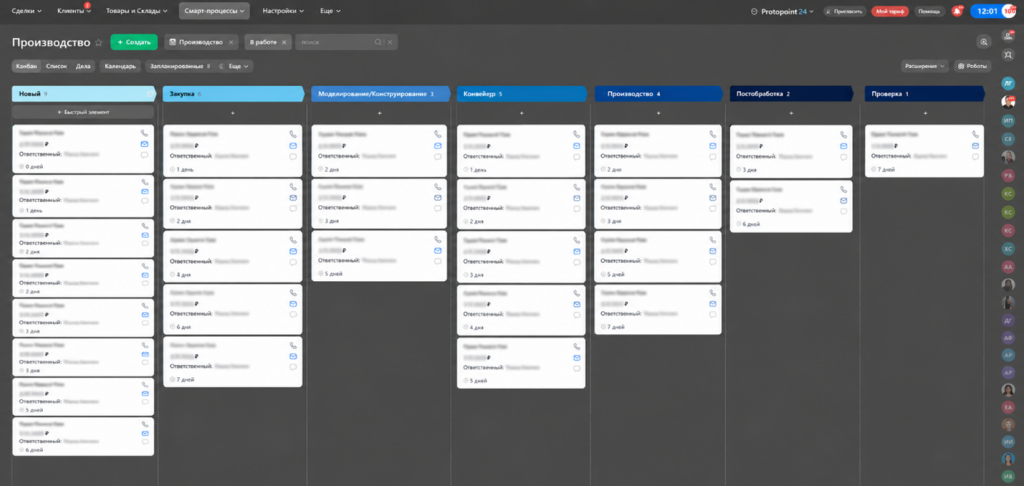
Task: Open the ЕА user avatar in sidebar
Action: pos(1008,407)
